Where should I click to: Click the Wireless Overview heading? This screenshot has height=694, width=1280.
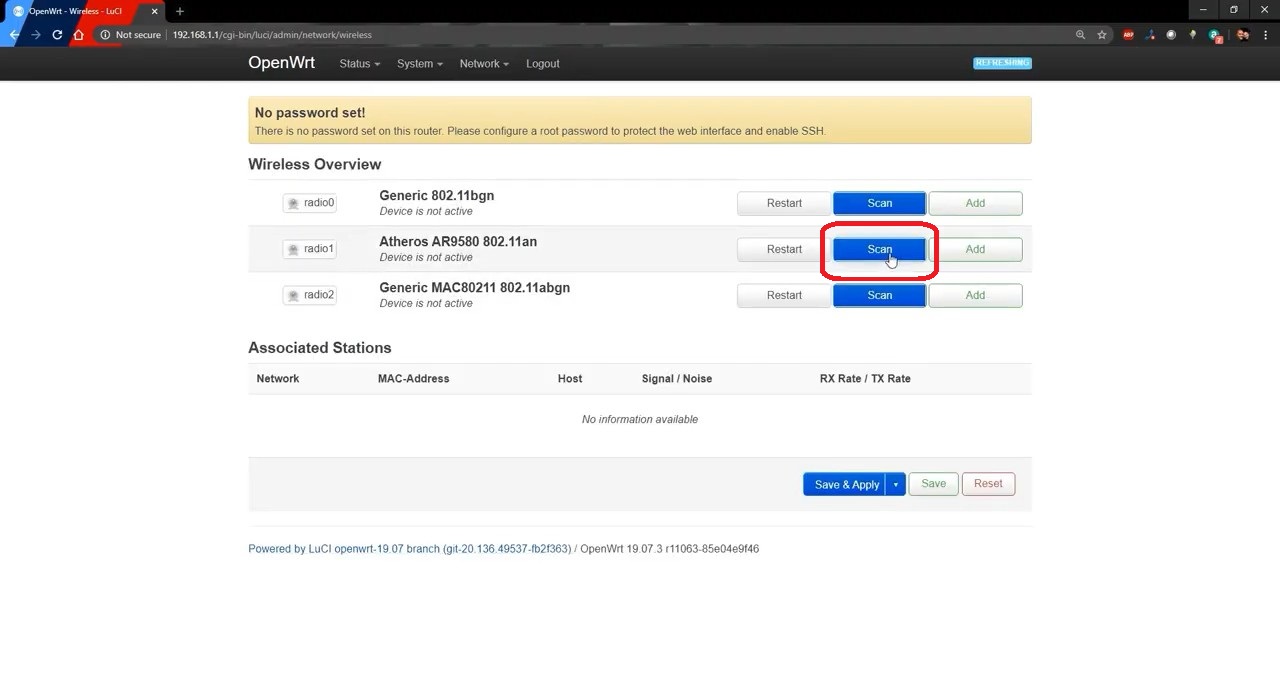click(315, 164)
